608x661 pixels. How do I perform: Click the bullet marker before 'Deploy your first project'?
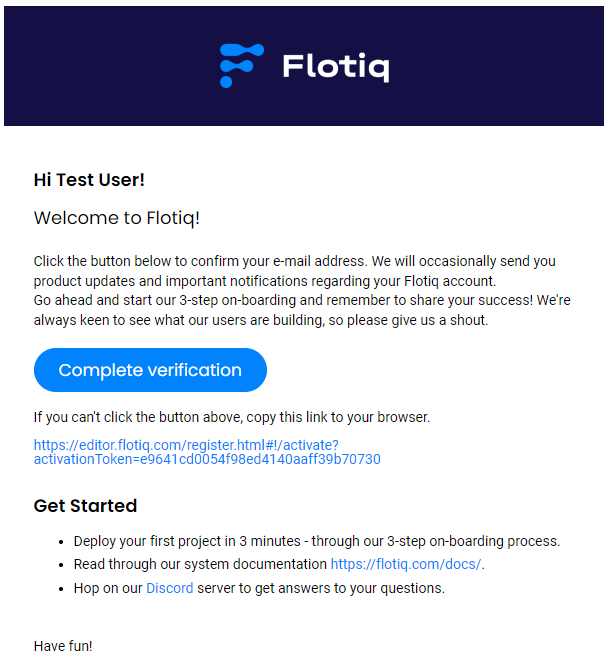coord(62,542)
